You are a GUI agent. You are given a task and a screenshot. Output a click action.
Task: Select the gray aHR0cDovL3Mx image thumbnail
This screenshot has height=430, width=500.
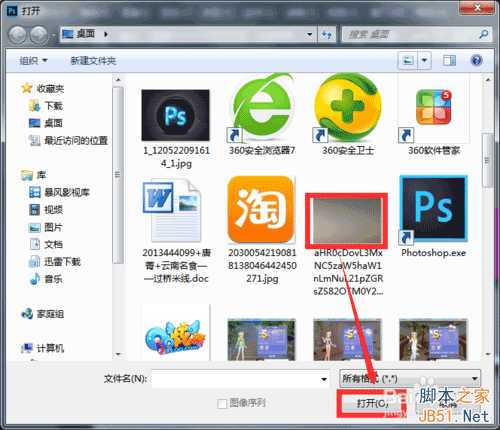347,221
